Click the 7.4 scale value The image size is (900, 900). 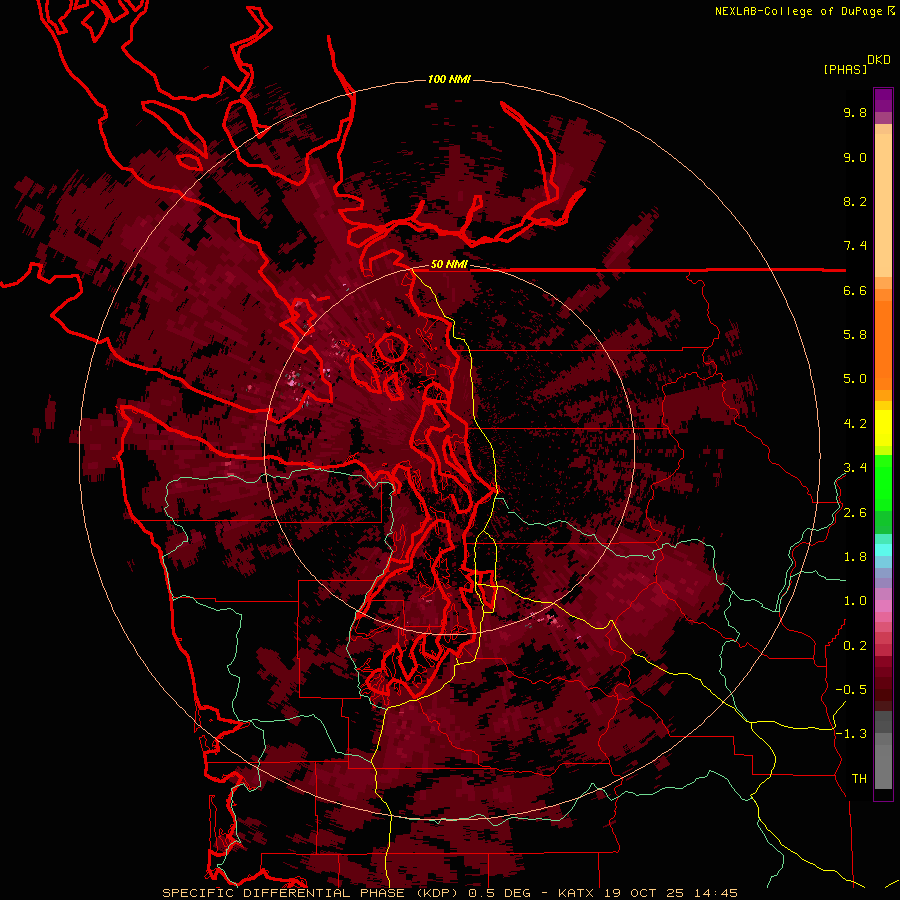pyautogui.click(x=855, y=246)
